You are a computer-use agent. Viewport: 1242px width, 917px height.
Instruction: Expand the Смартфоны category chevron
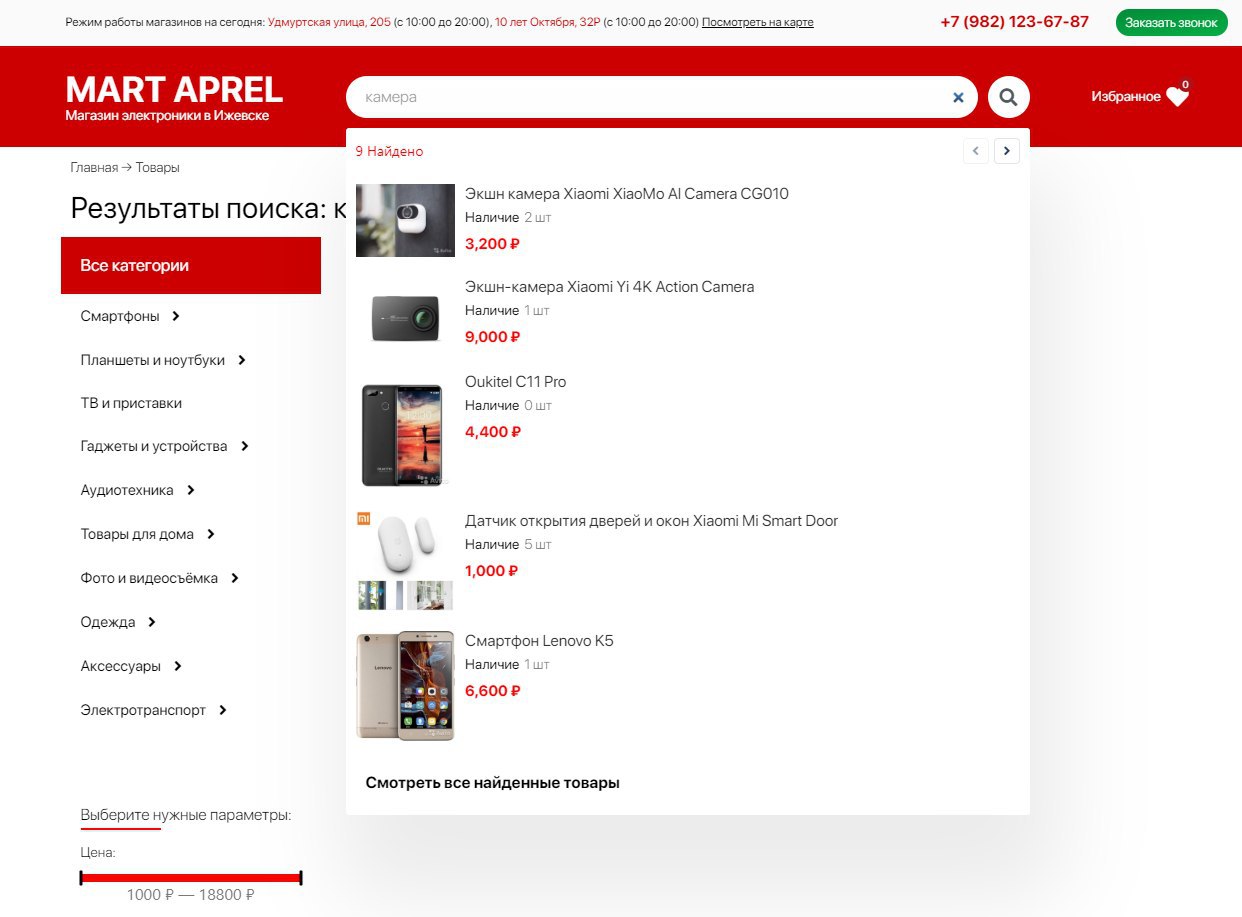[x=176, y=316]
